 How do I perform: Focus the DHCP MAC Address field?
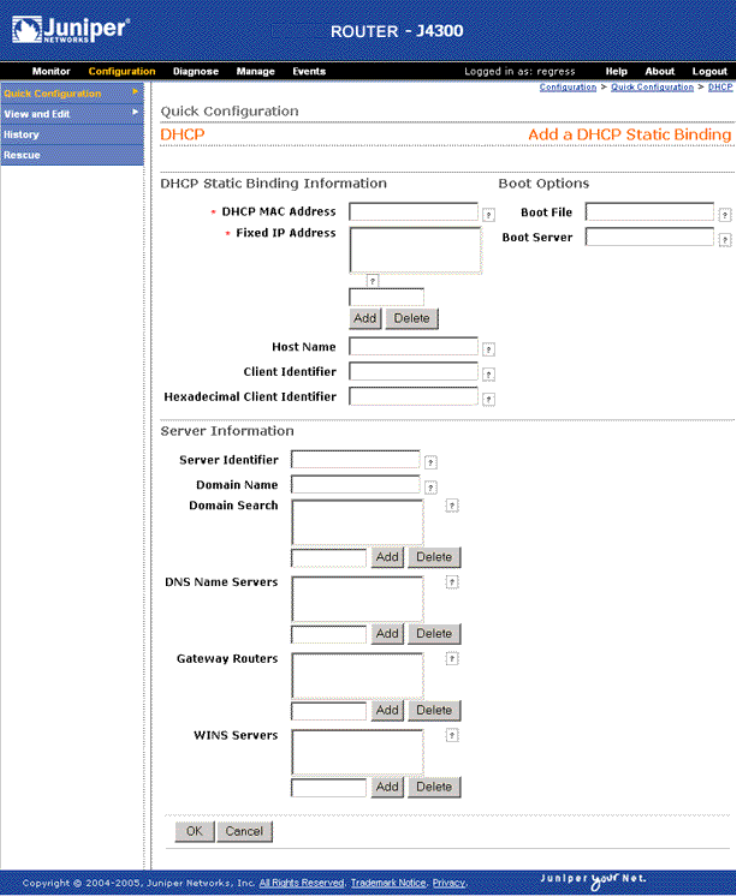pos(414,211)
